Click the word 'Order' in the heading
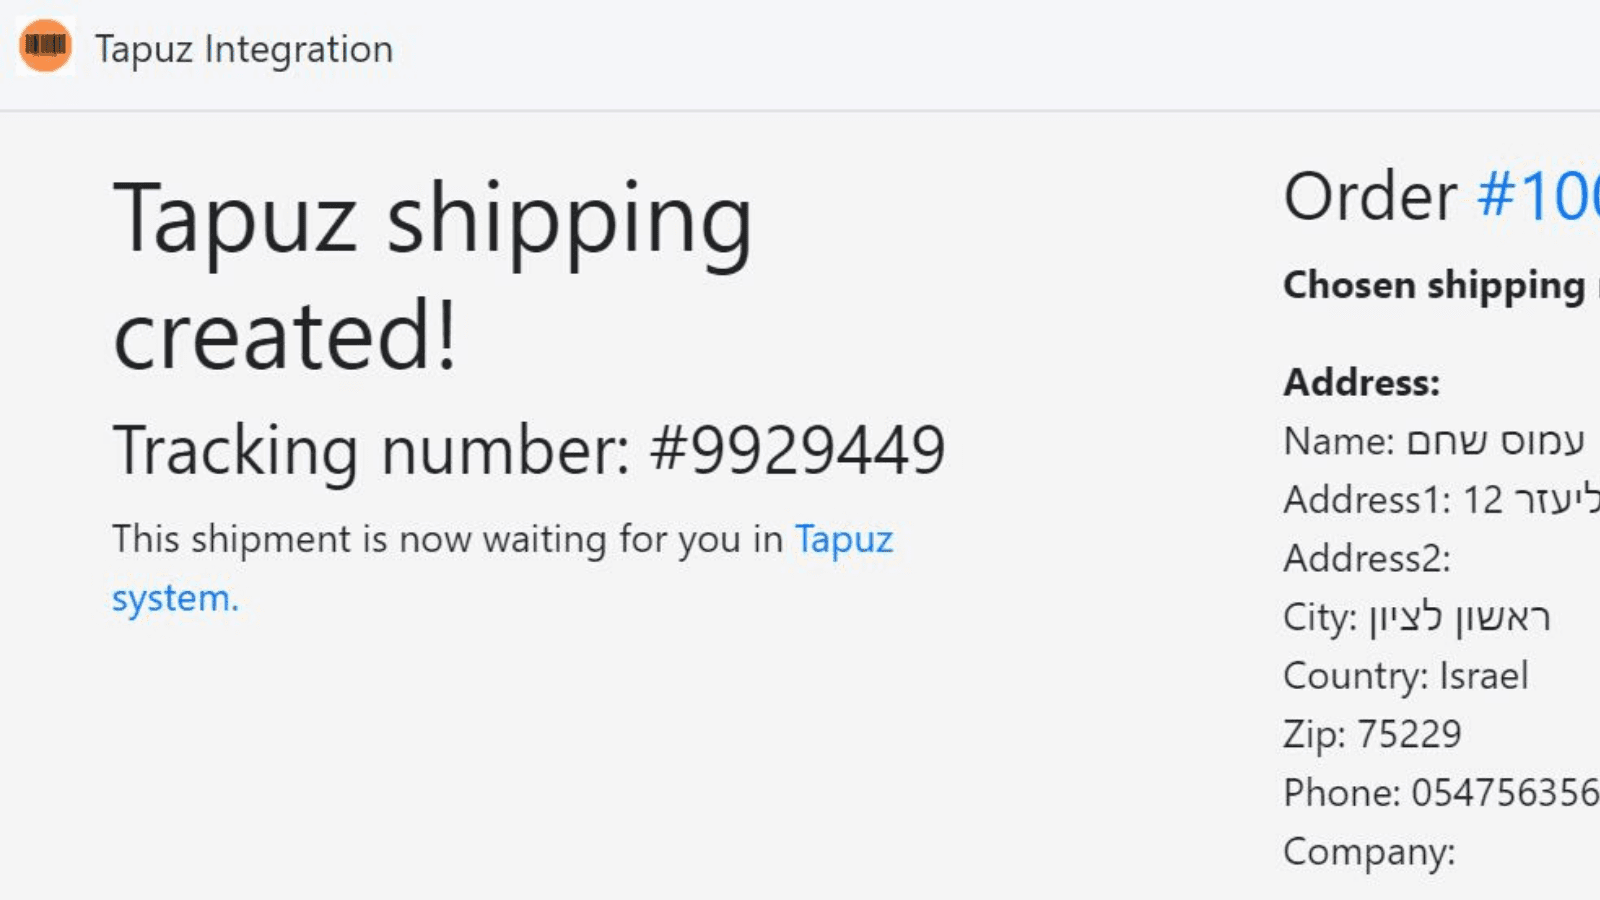Image resolution: width=1600 pixels, height=900 pixels. (1370, 196)
